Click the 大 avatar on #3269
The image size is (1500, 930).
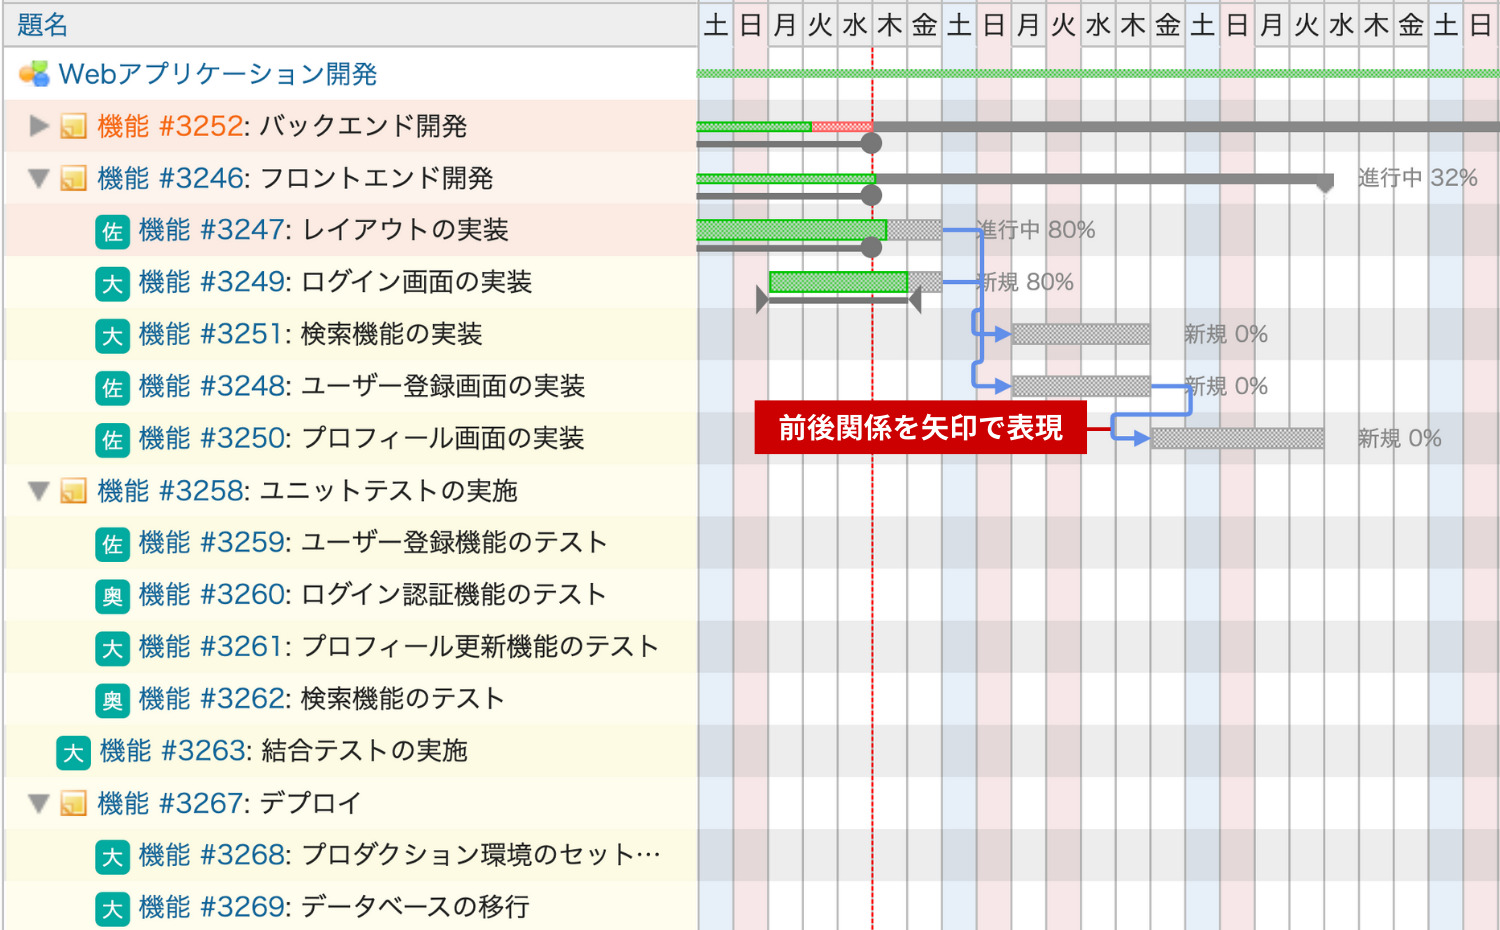pyautogui.click(x=112, y=908)
